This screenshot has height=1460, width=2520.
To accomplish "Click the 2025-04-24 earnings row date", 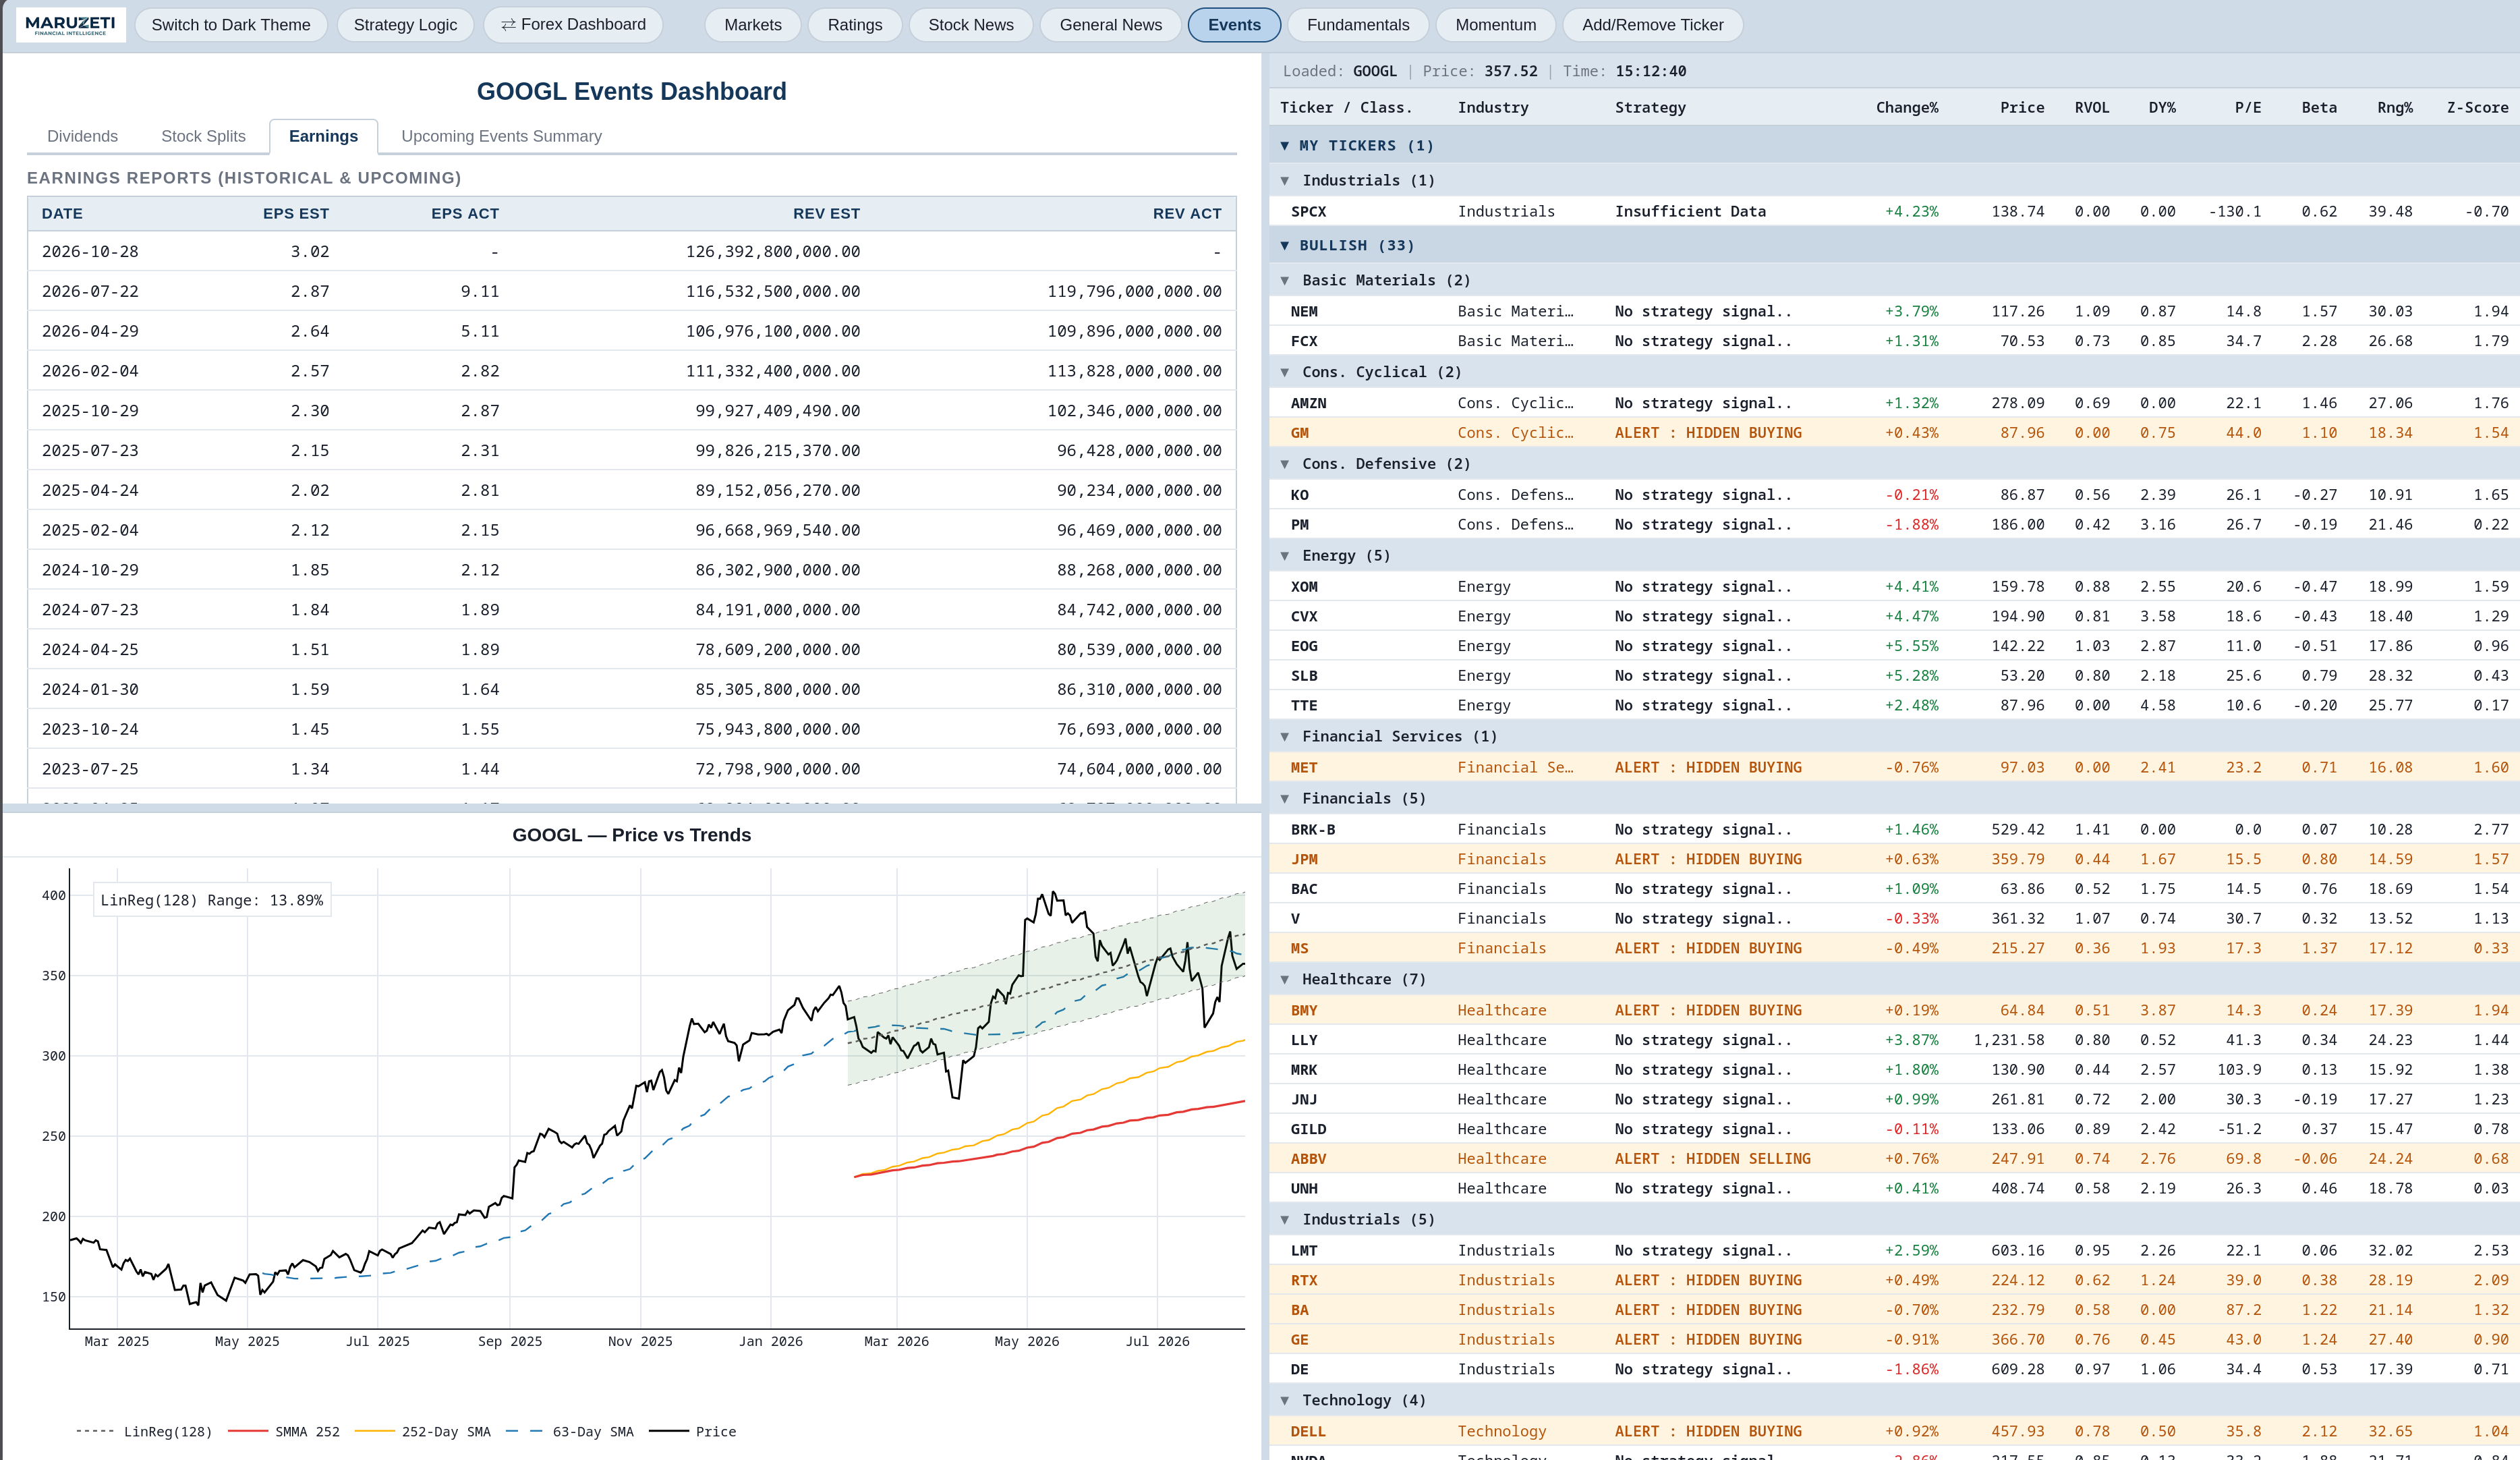I will pyautogui.click(x=90, y=491).
